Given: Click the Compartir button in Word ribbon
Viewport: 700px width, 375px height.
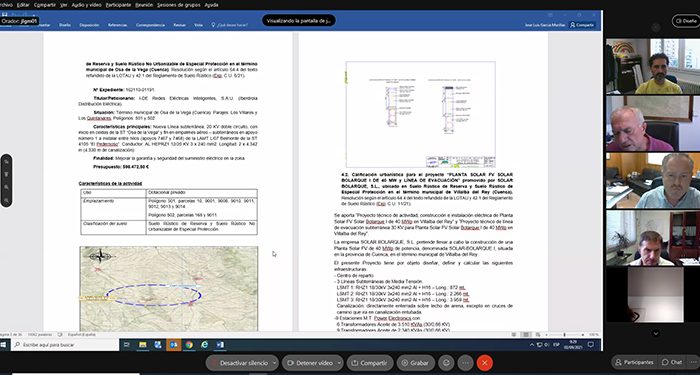Looking at the screenshot, I should [x=583, y=25].
